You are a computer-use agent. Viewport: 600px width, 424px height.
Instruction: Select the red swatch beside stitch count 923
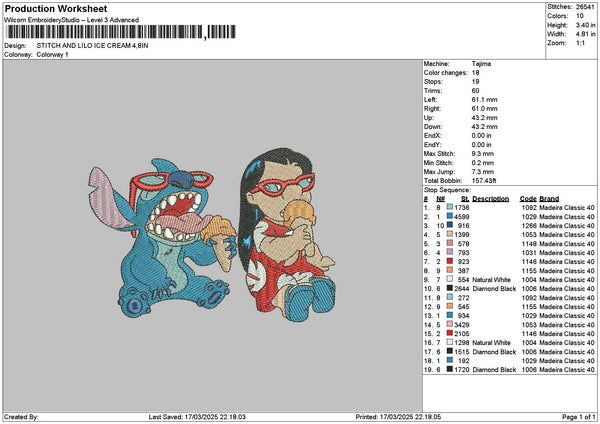[450, 261]
